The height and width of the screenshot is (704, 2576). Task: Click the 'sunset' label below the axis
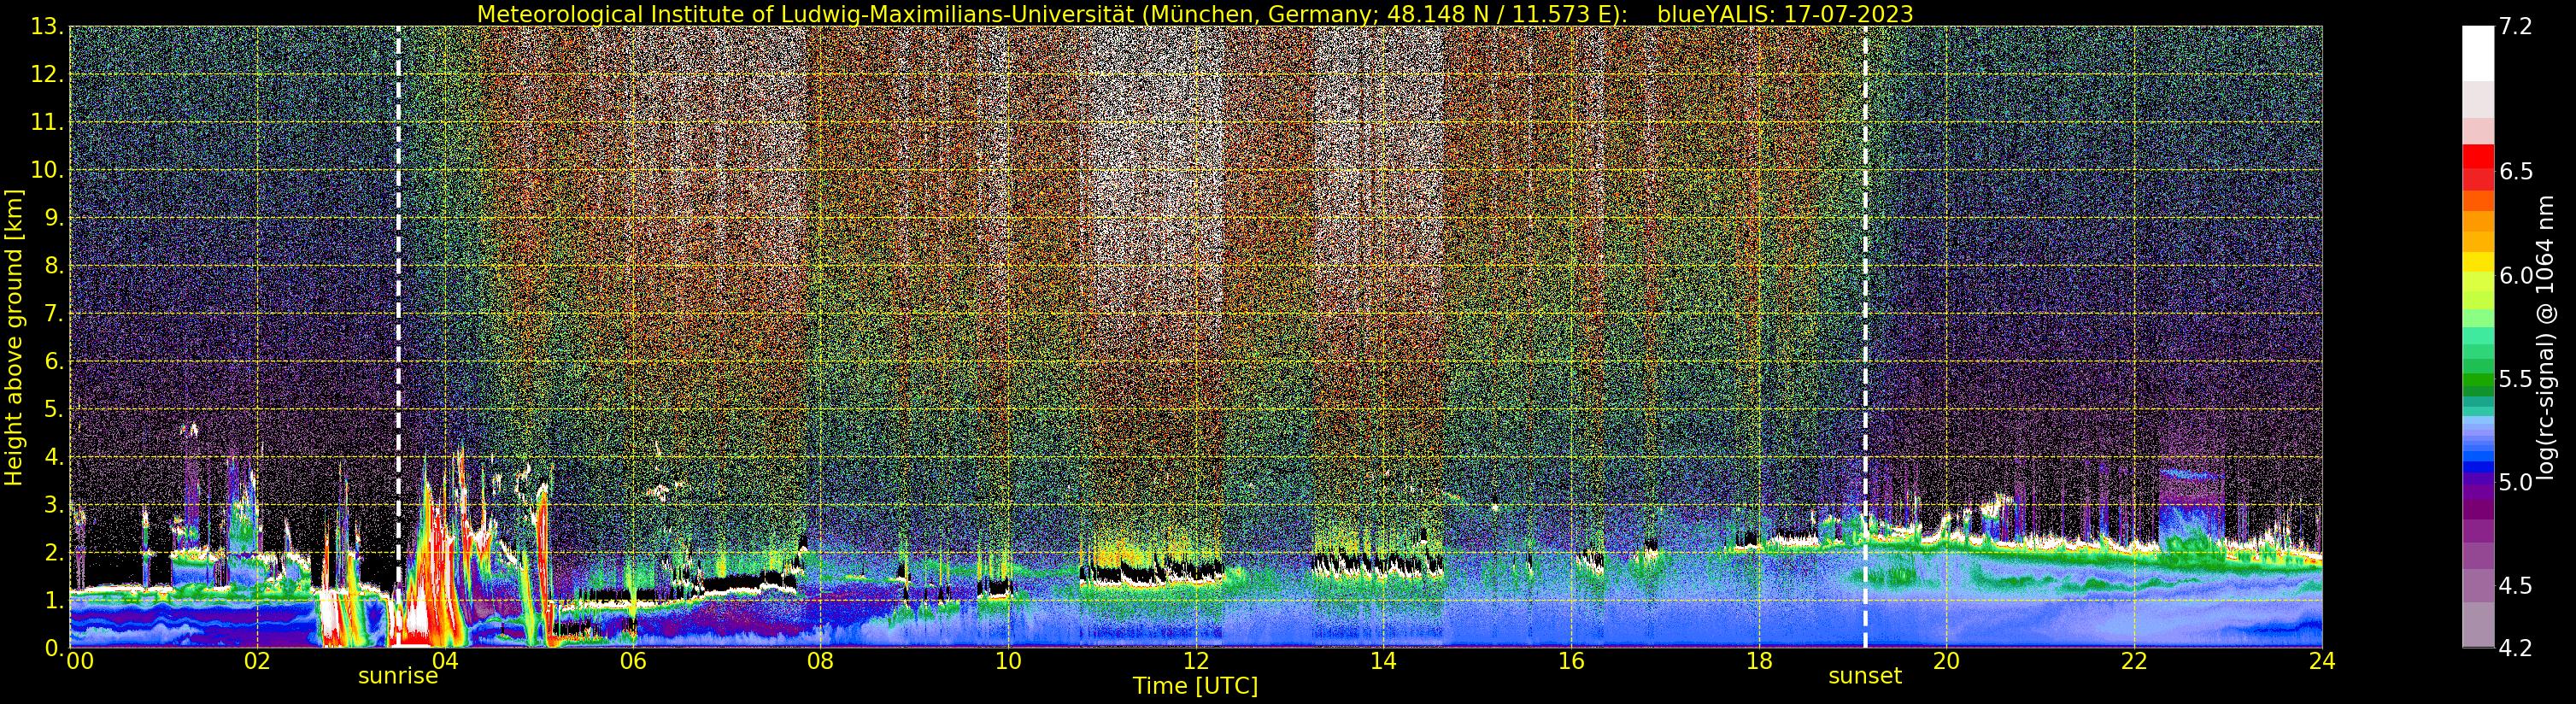(1865, 676)
